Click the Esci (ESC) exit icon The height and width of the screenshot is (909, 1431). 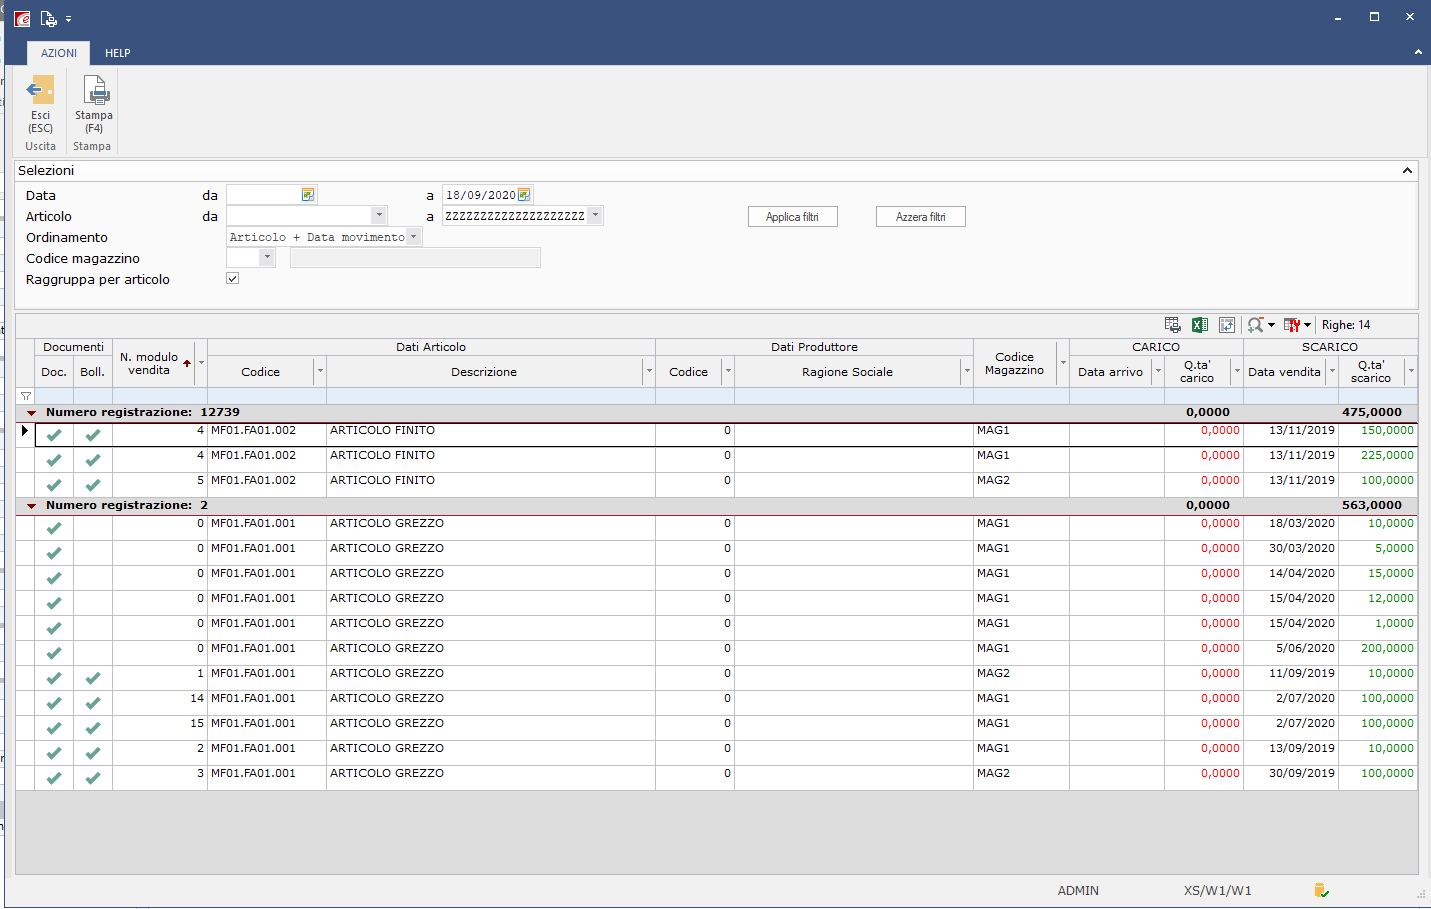[x=40, y=91]
